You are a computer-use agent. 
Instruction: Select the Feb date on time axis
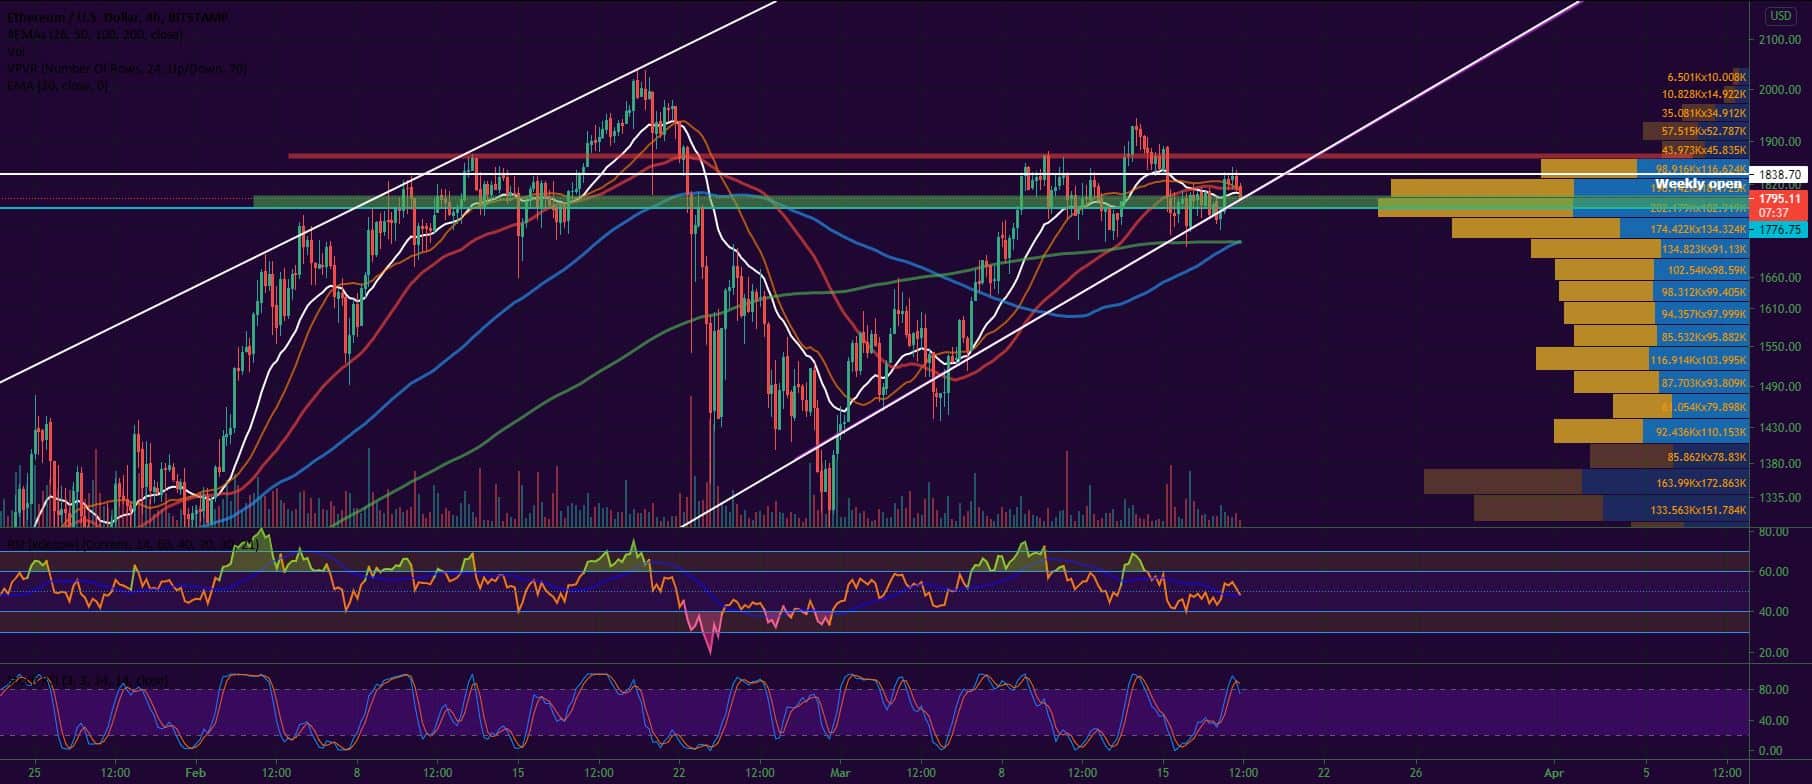195,773
